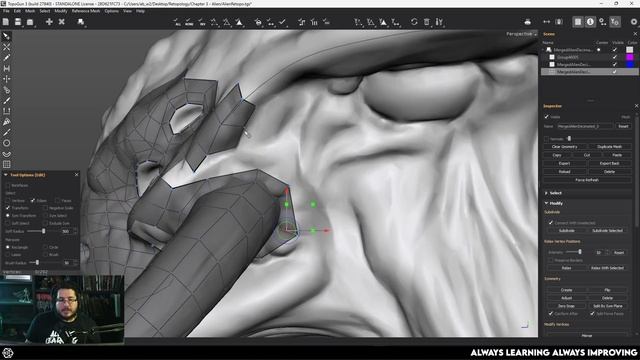Open settings via the gear icon at top right
This screenshot has height=360, width=640.
point(634,22)
